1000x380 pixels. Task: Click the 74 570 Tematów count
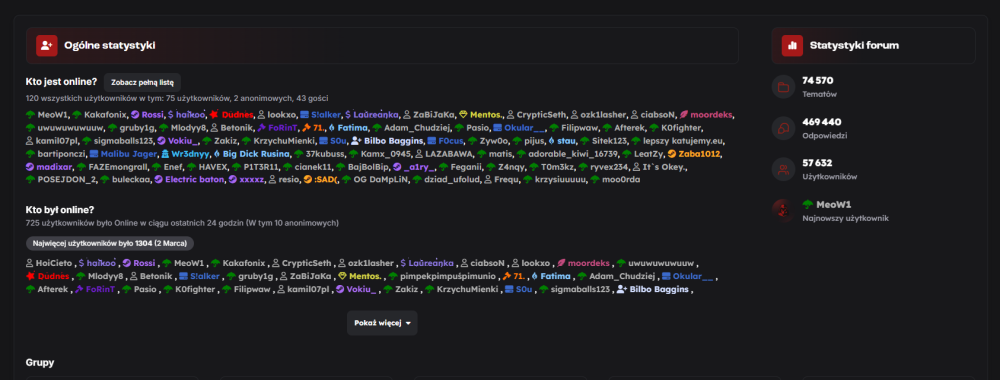pos(818,81)
